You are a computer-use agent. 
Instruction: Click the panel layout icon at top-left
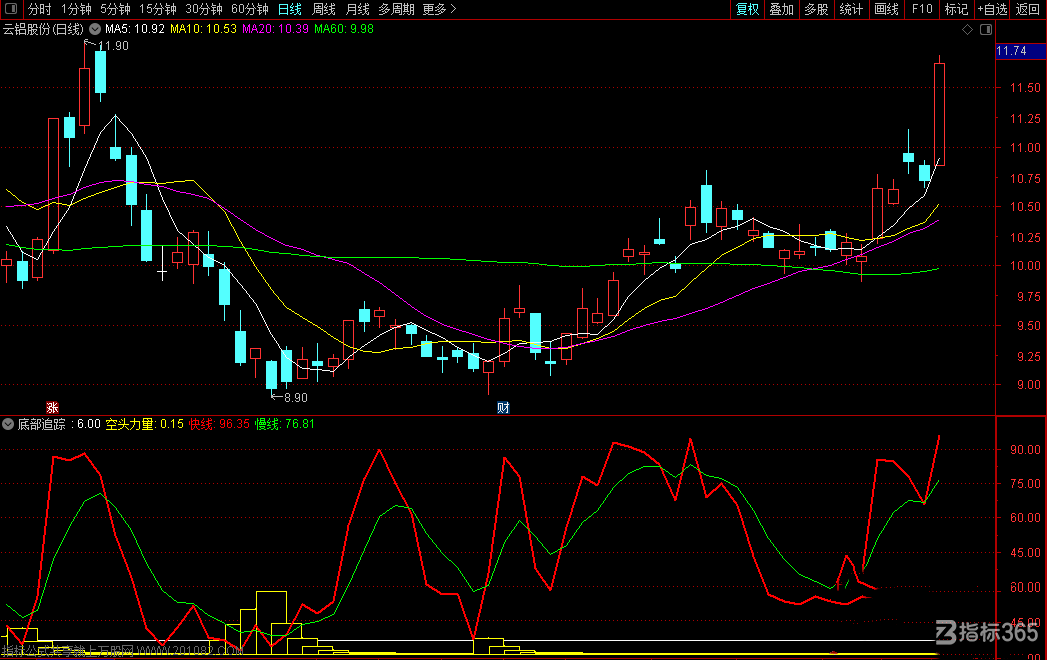11,9
